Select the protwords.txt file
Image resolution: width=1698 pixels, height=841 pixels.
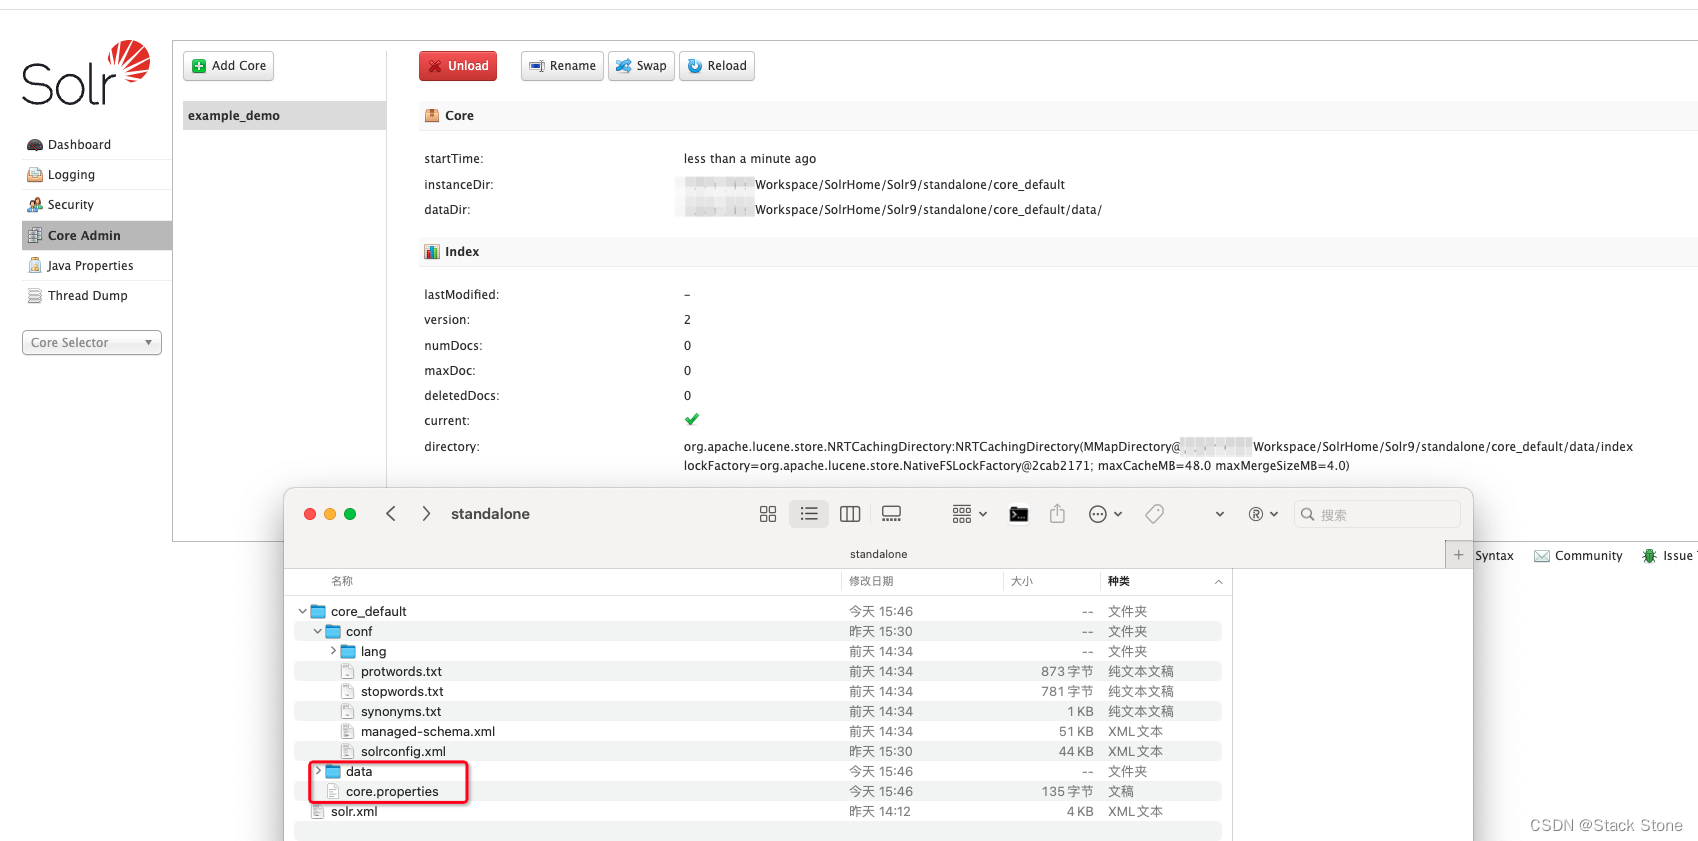click(x=401, y=671)
